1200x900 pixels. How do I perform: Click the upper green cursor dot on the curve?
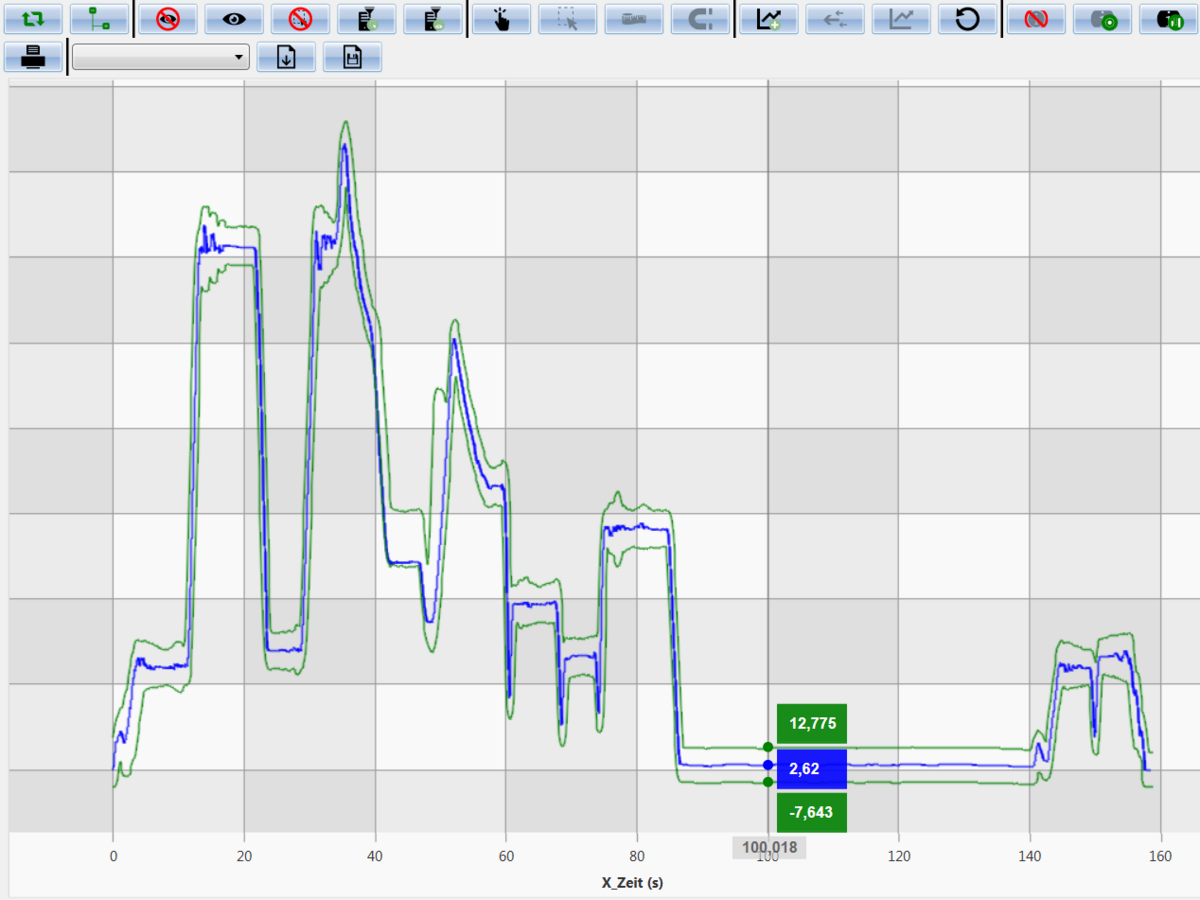pyautogui.click(x=767, y=747)
